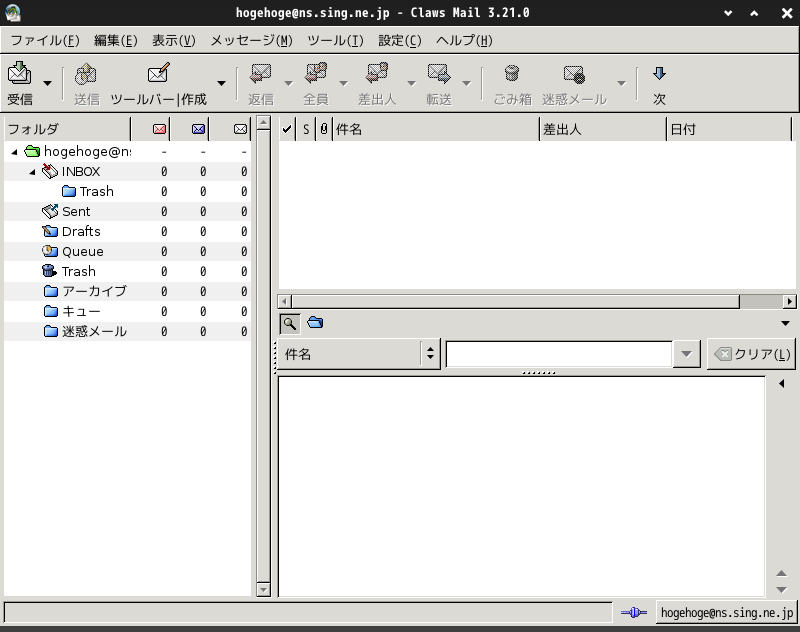Viewport: 800px width, 632px height.
Task: Collapse the INBOX folder subtree
Action: tap(32, 172)
